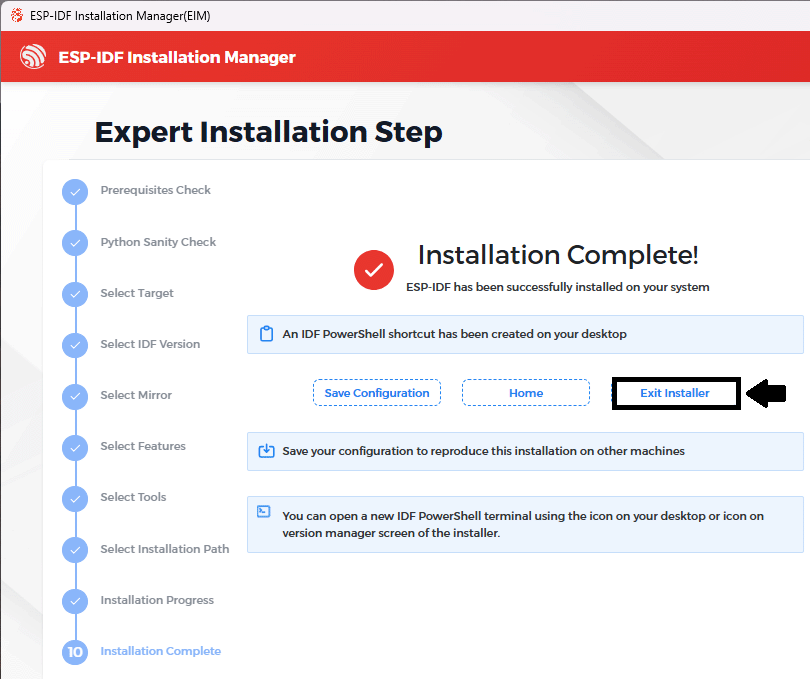Select the Select Mirror step label
The image size is (810, 679).
136,395
